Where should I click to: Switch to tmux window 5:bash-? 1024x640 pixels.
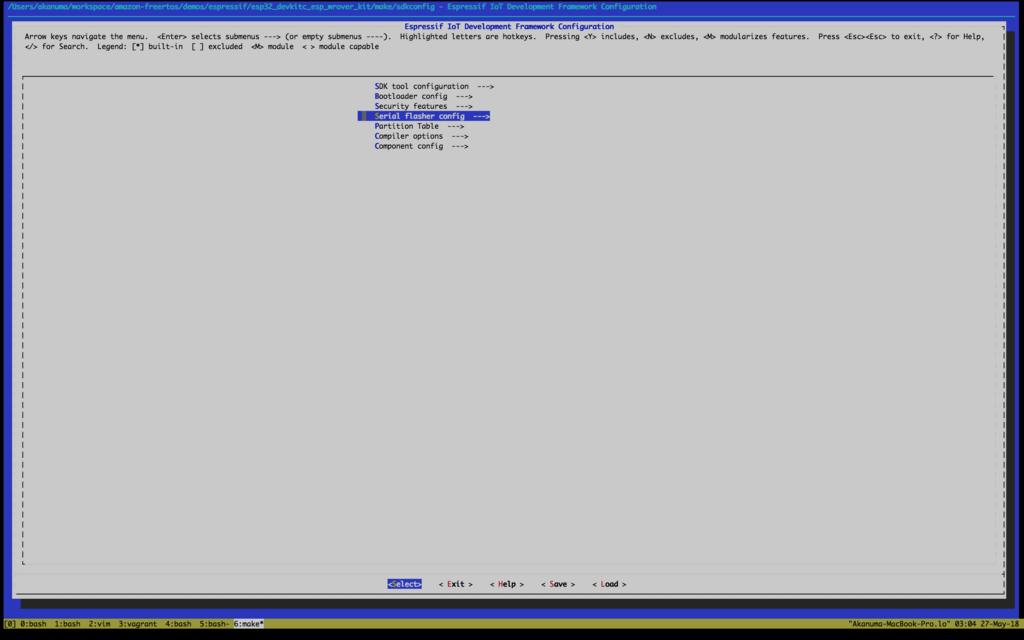click(x=214, y=624)
